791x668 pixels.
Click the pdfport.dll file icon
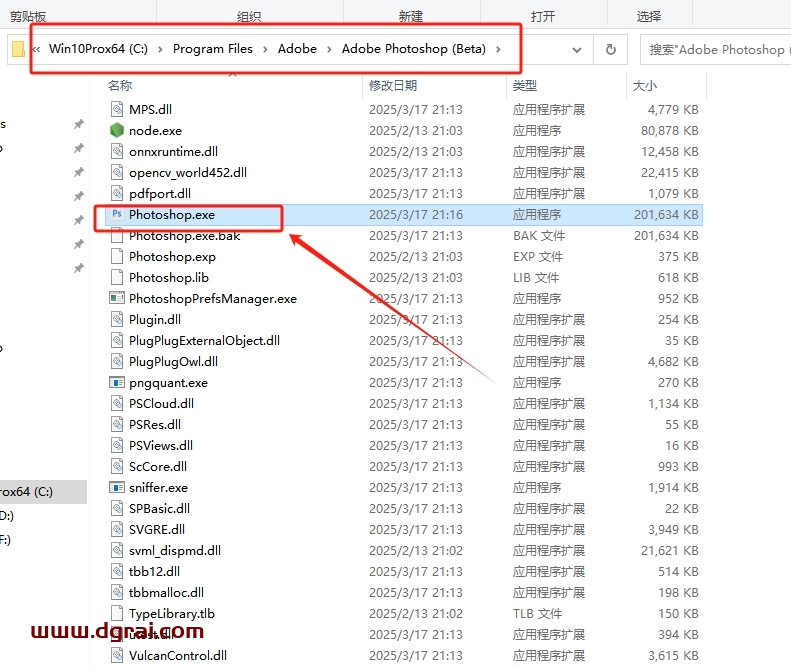coord(117,193)
